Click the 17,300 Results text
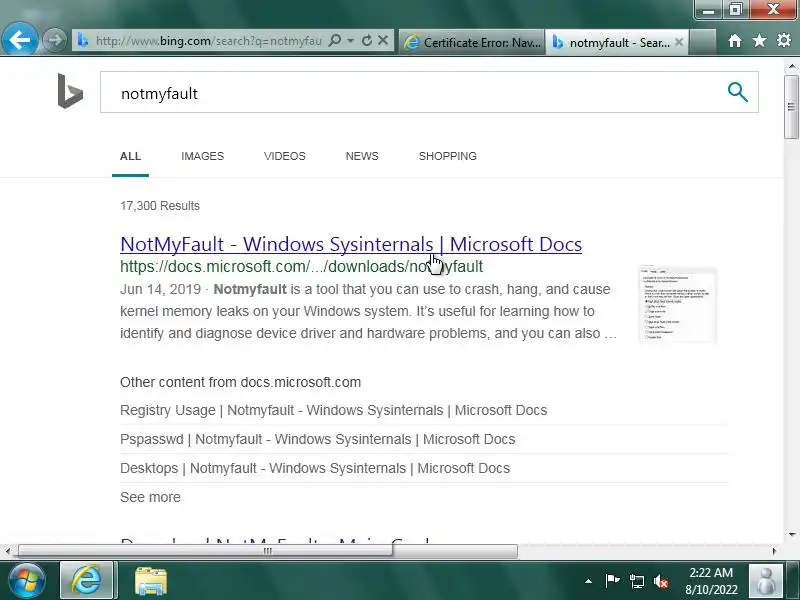This screenshot has width=800, height=600. click(x=160, y=206)
